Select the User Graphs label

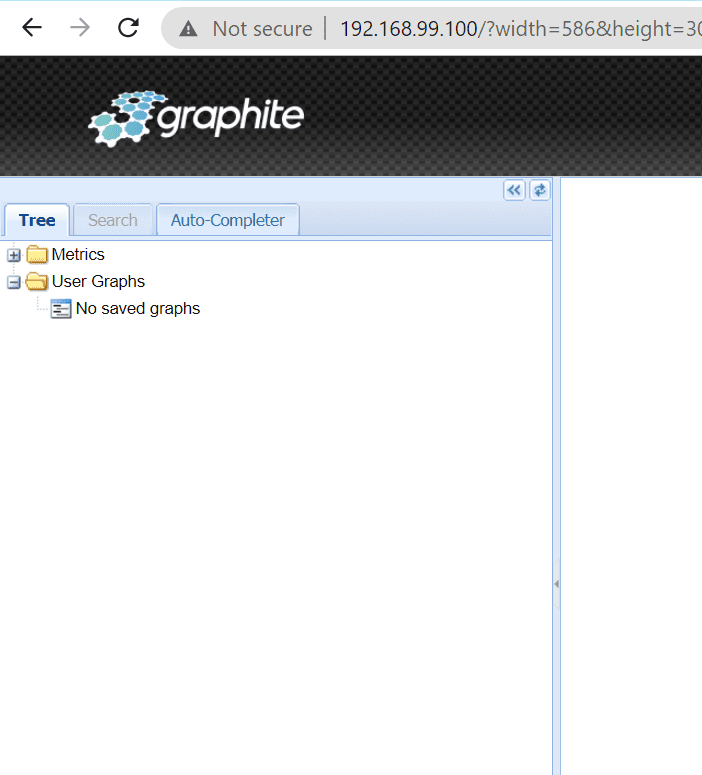click(x=98, y=282)
